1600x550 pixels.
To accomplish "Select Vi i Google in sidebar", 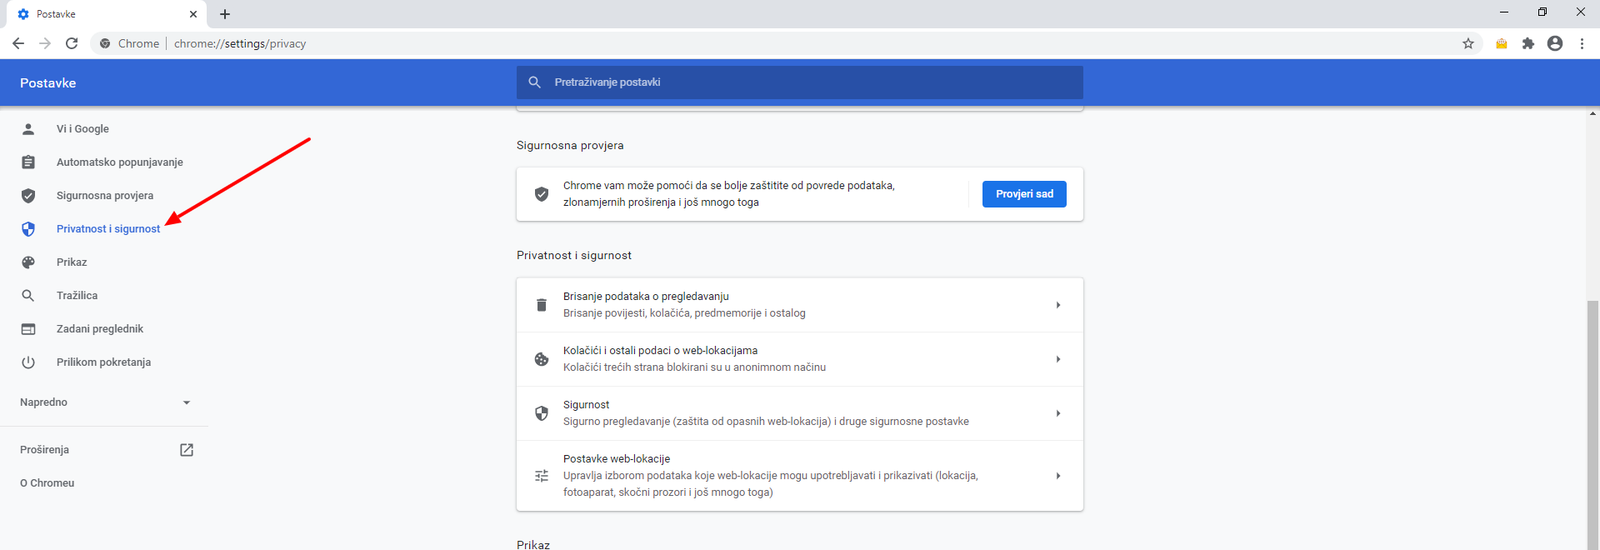I will tap(82, 129).
